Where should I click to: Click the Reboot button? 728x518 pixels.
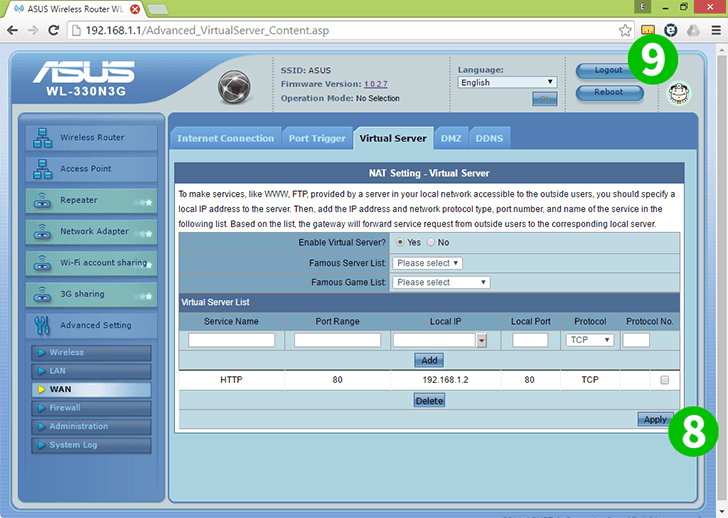click(609, 92)
